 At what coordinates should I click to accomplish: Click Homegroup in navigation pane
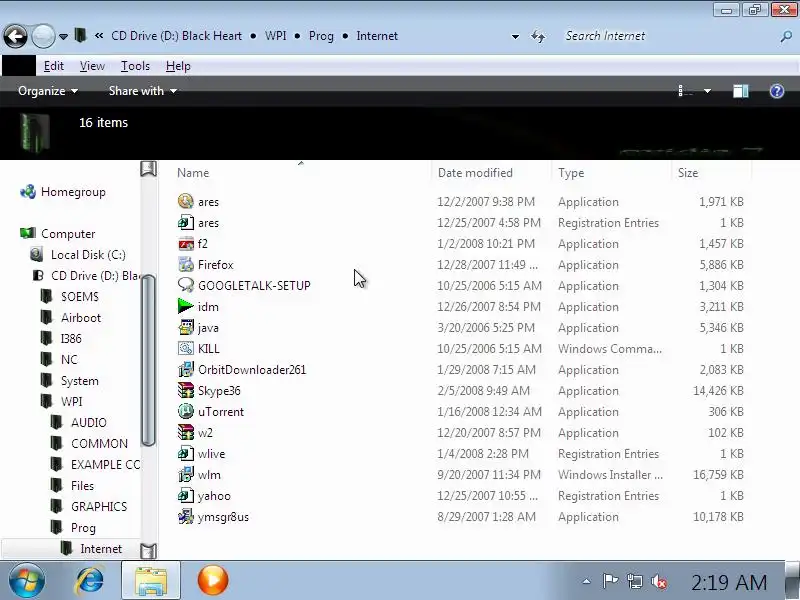(73, 192)
